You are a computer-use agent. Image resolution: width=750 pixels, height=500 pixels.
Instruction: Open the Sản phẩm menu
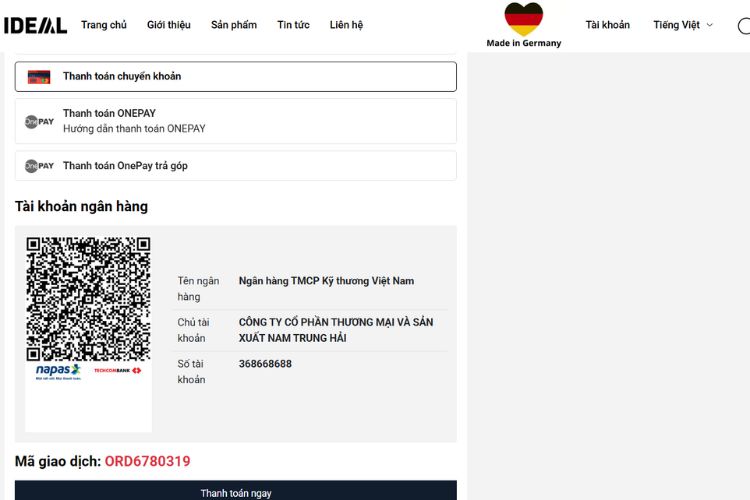click(x=234, y=25)
